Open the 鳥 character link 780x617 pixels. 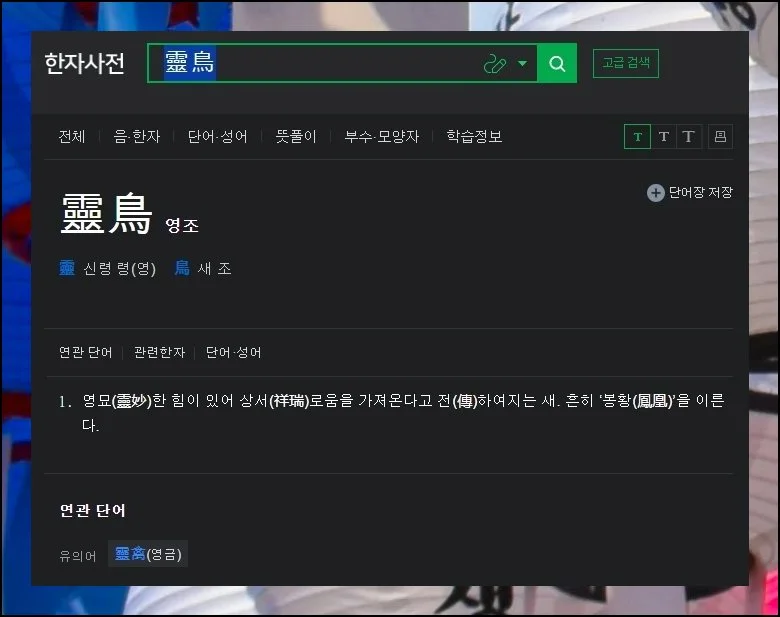pos(182,268)
